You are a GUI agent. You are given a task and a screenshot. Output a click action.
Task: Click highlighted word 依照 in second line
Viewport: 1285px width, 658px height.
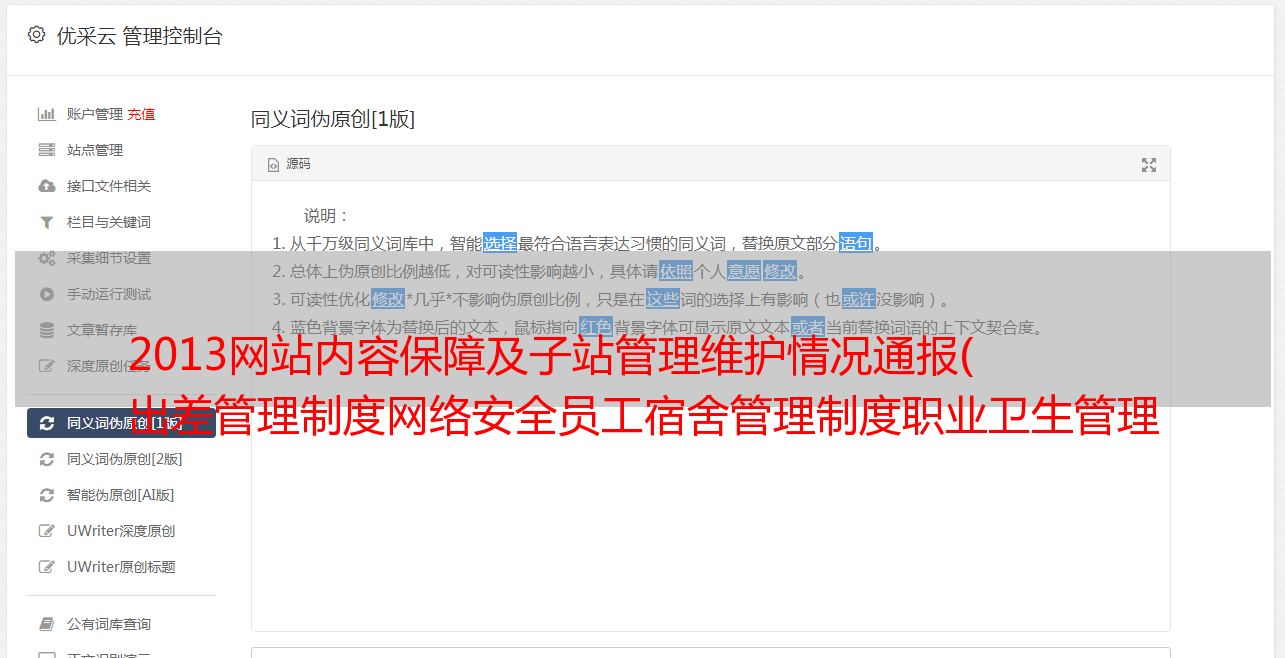click(676, 271)
